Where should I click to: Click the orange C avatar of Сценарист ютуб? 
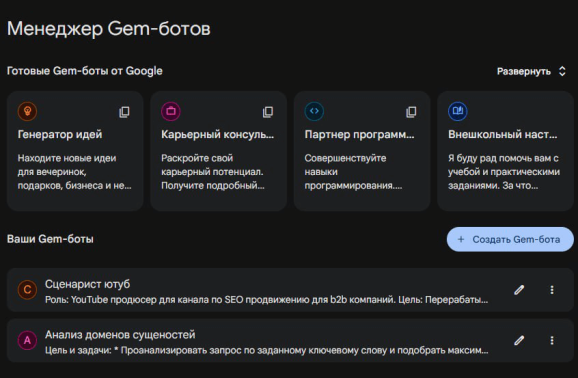point(27,290)
